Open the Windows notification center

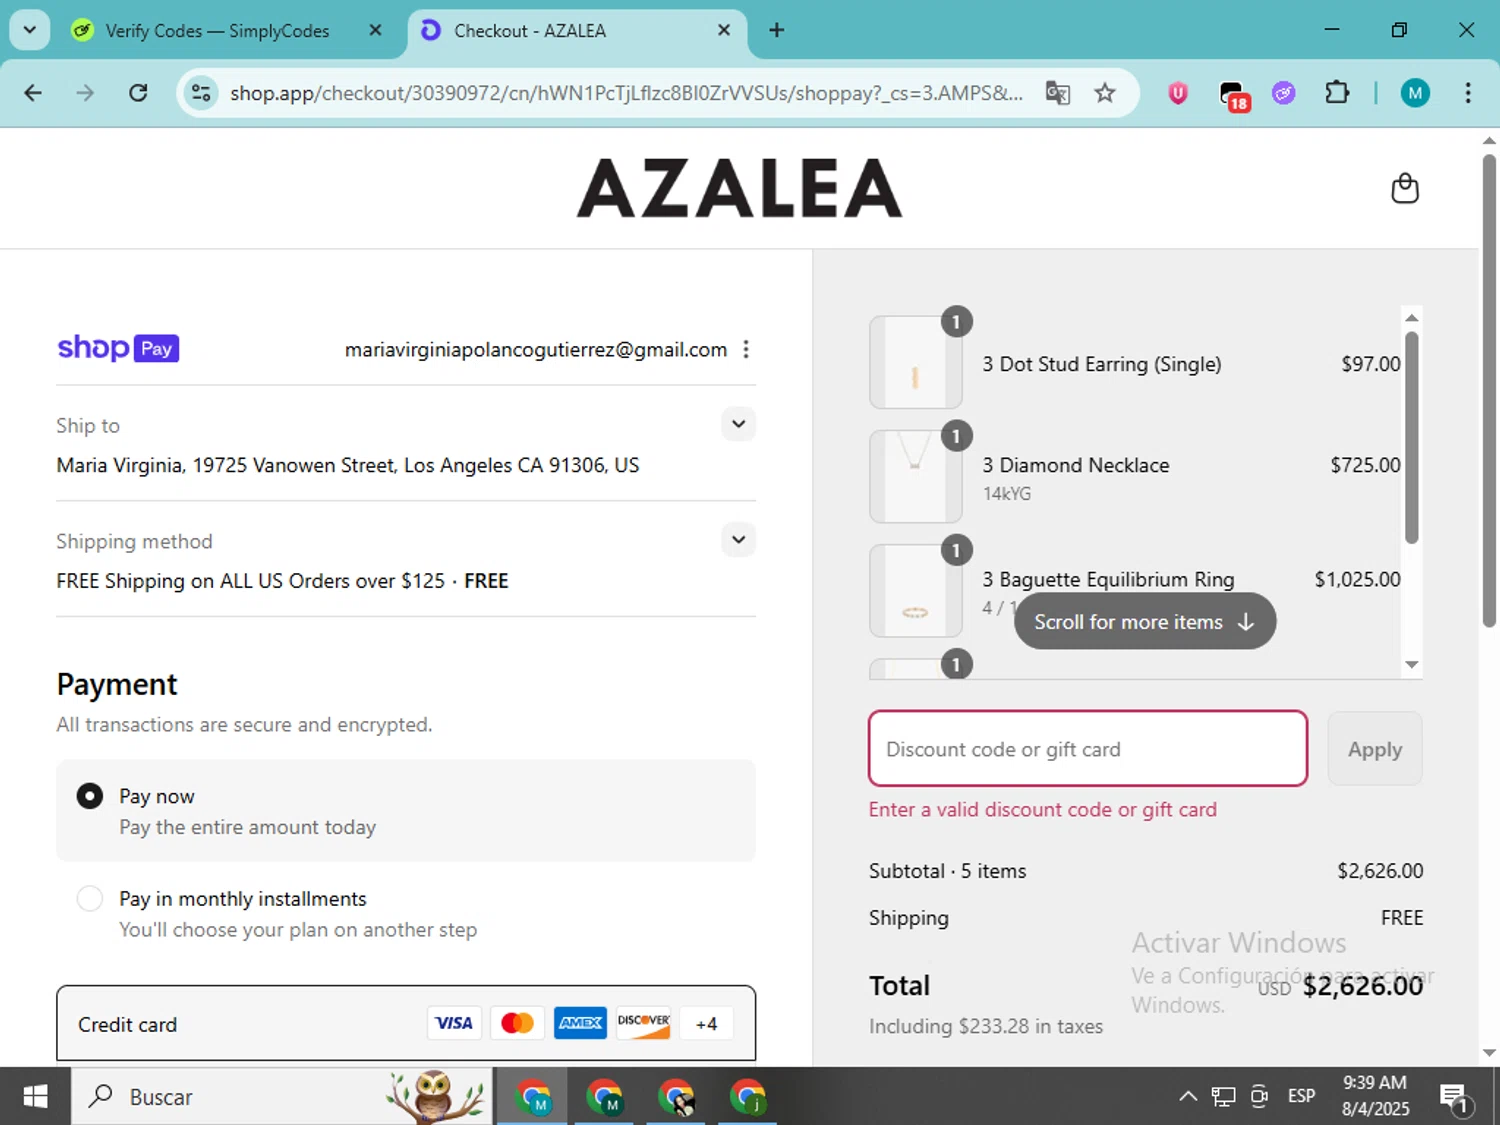1455,1097
